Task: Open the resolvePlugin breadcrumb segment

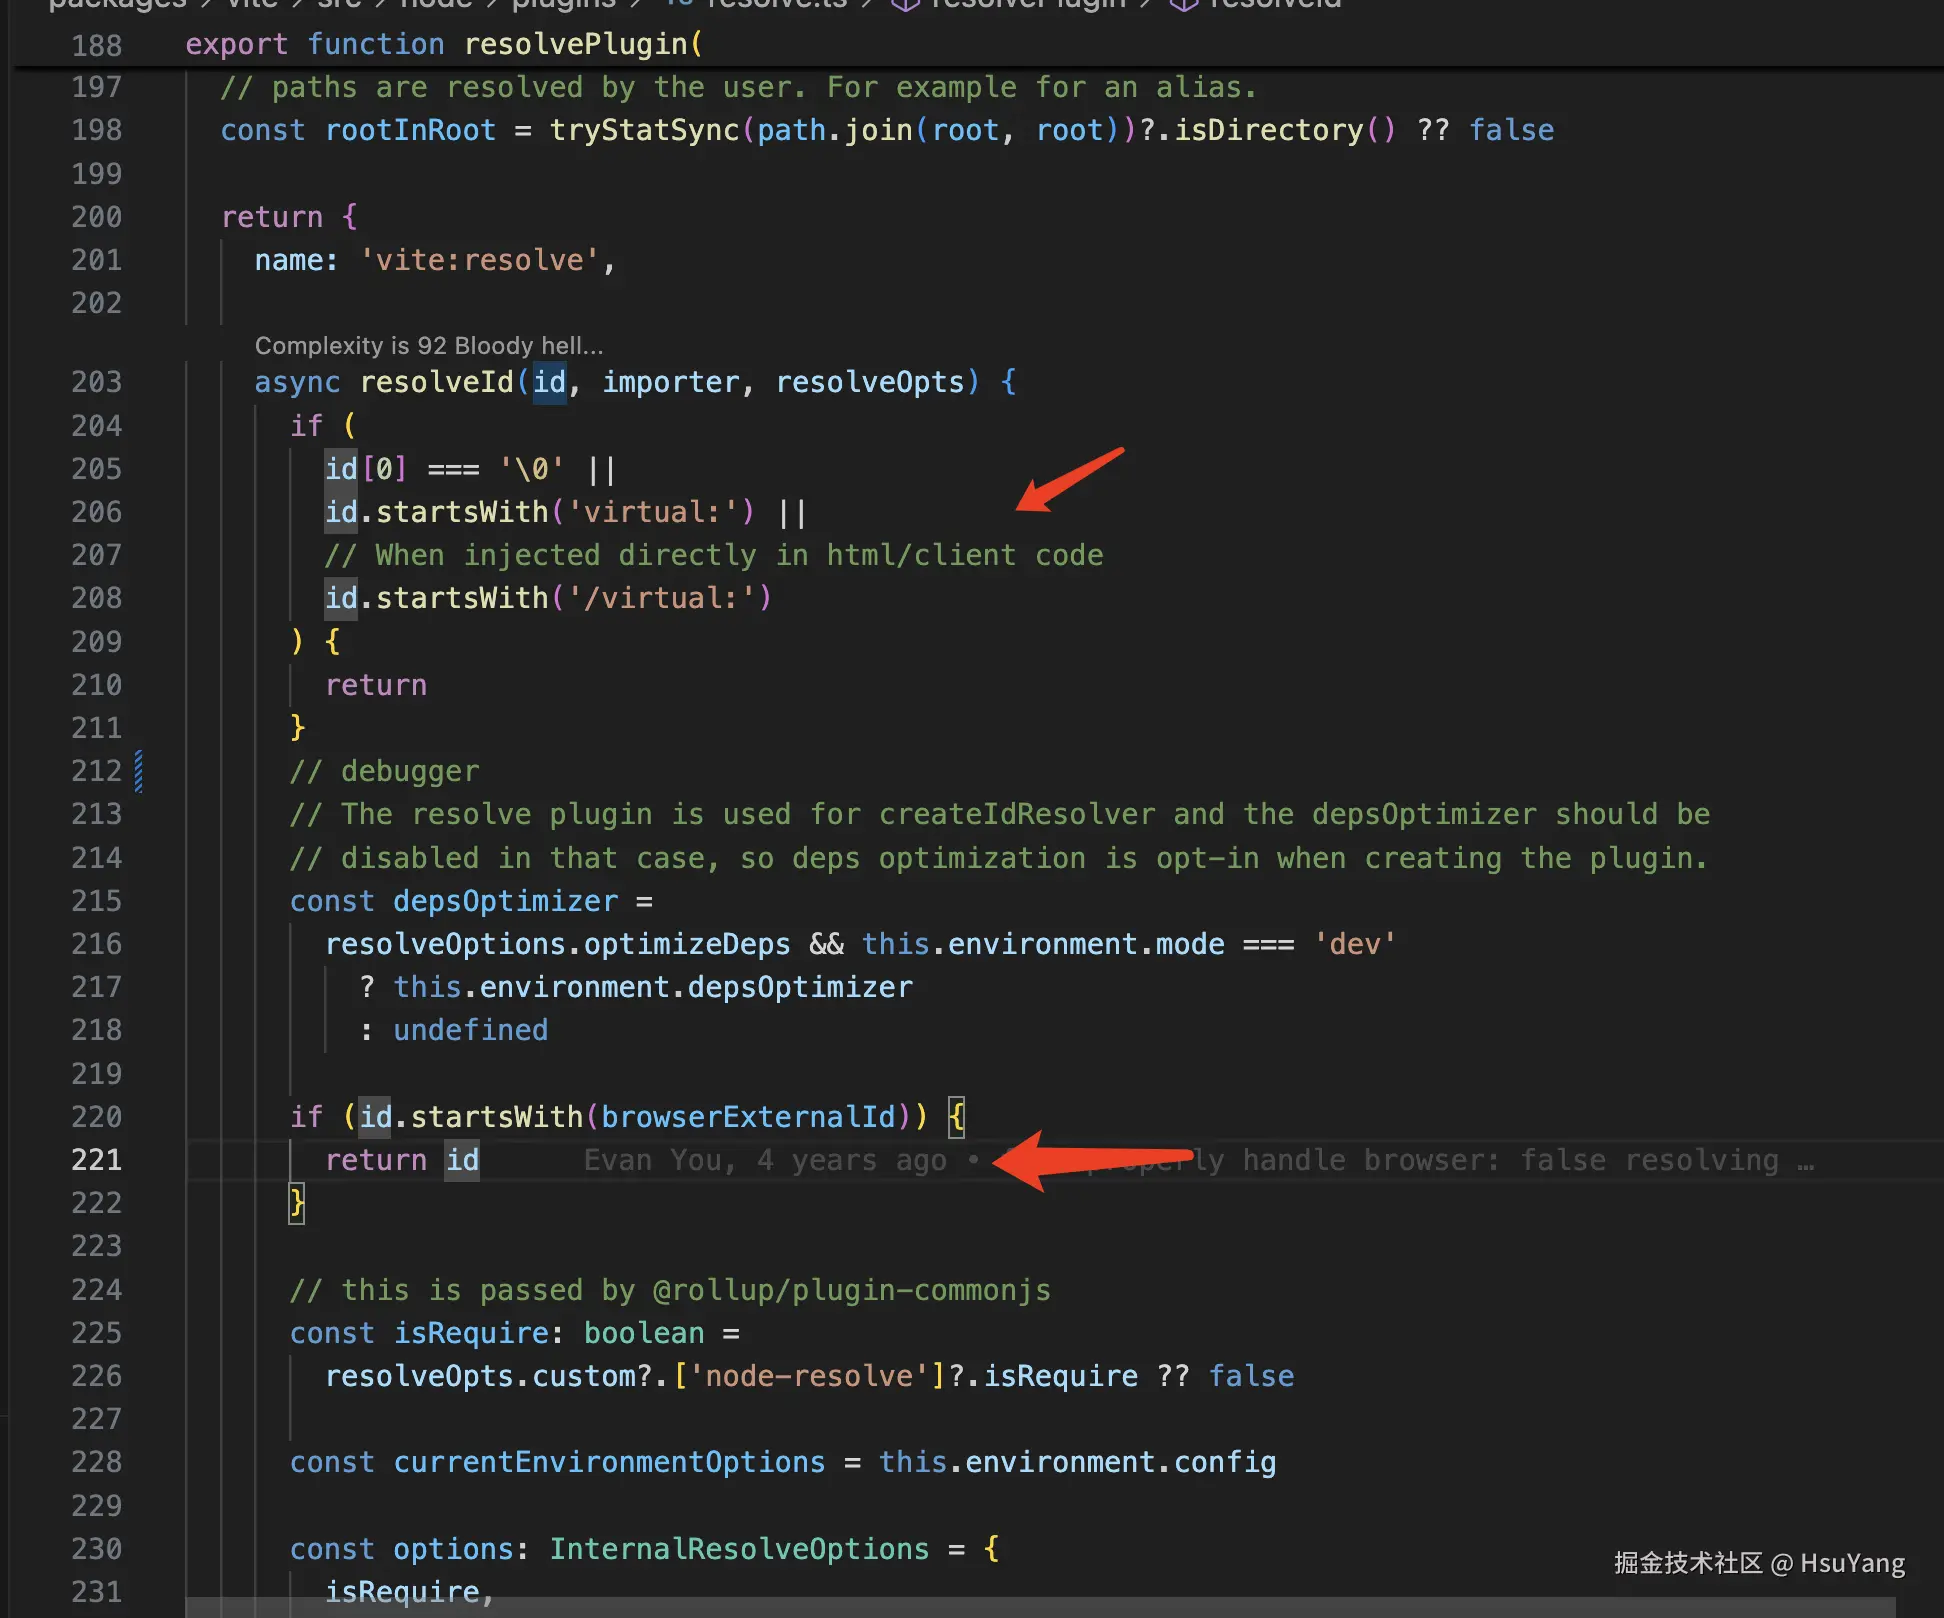Action: pos(1028,4)
